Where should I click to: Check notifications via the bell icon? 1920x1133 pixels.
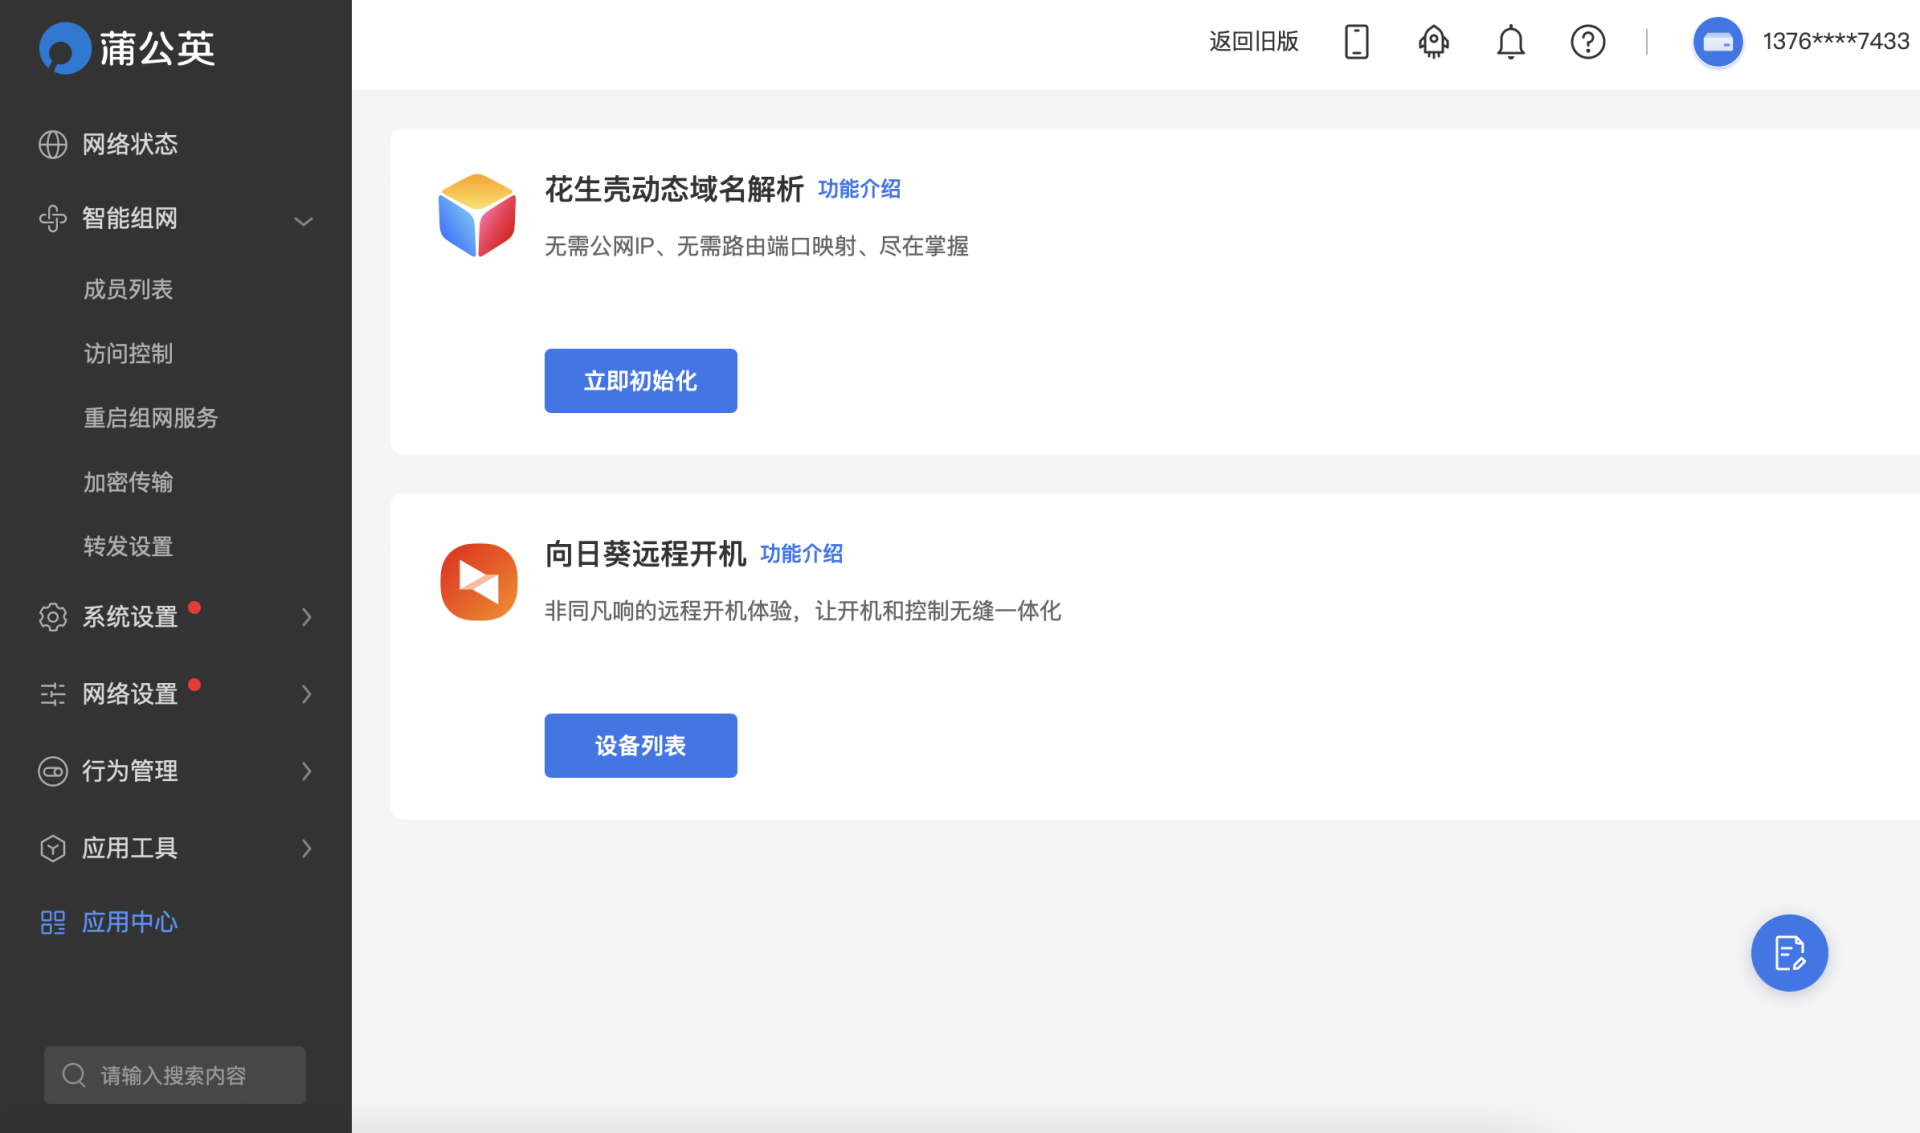coord(1510,42)
